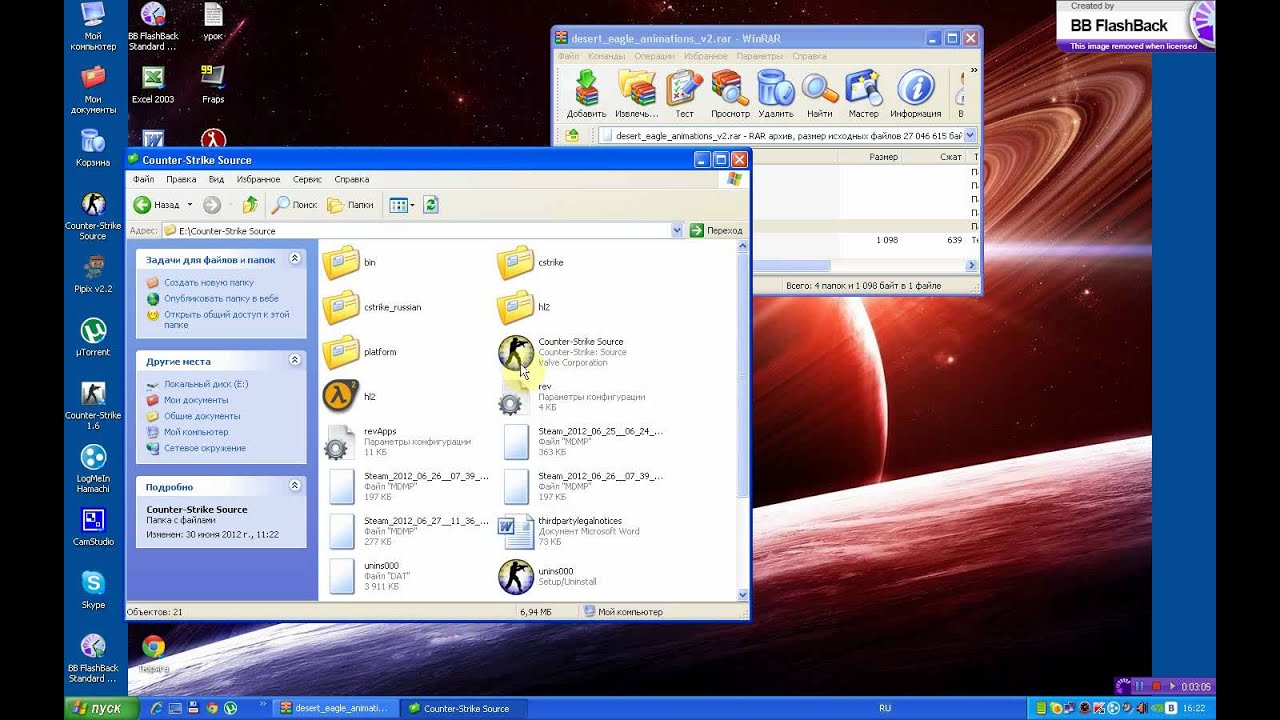Select the Fraps desktop icon
The height and width of the screenshot is (720, 1280).
[x=213, y=84]
